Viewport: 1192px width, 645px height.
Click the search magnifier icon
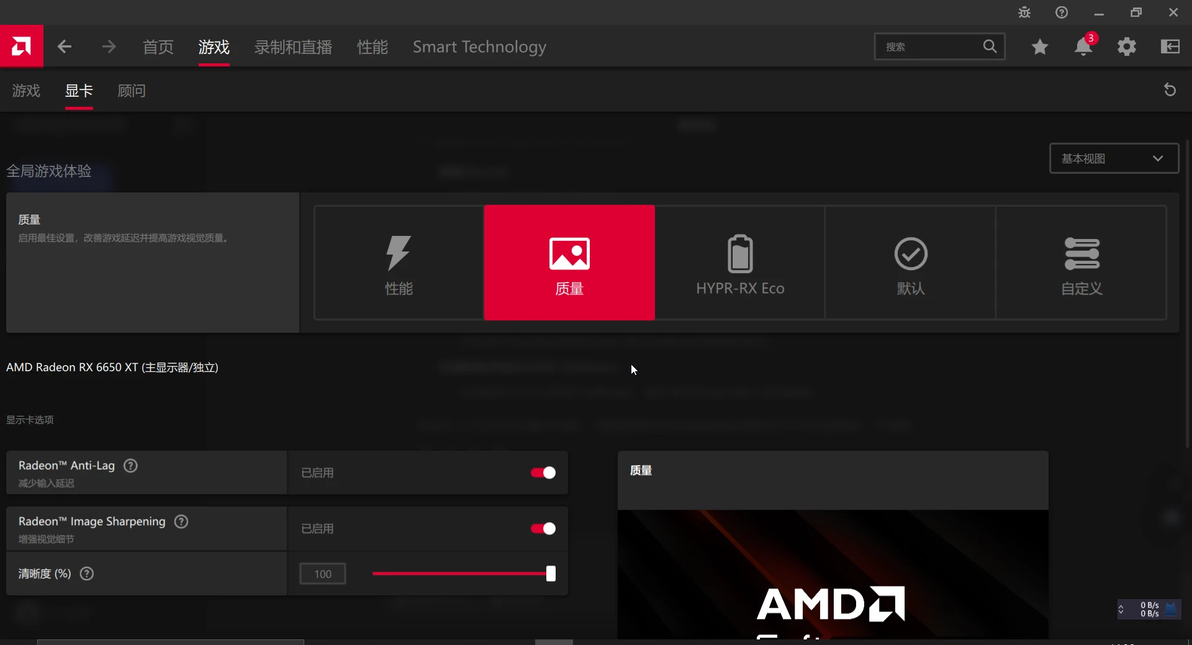989,46
